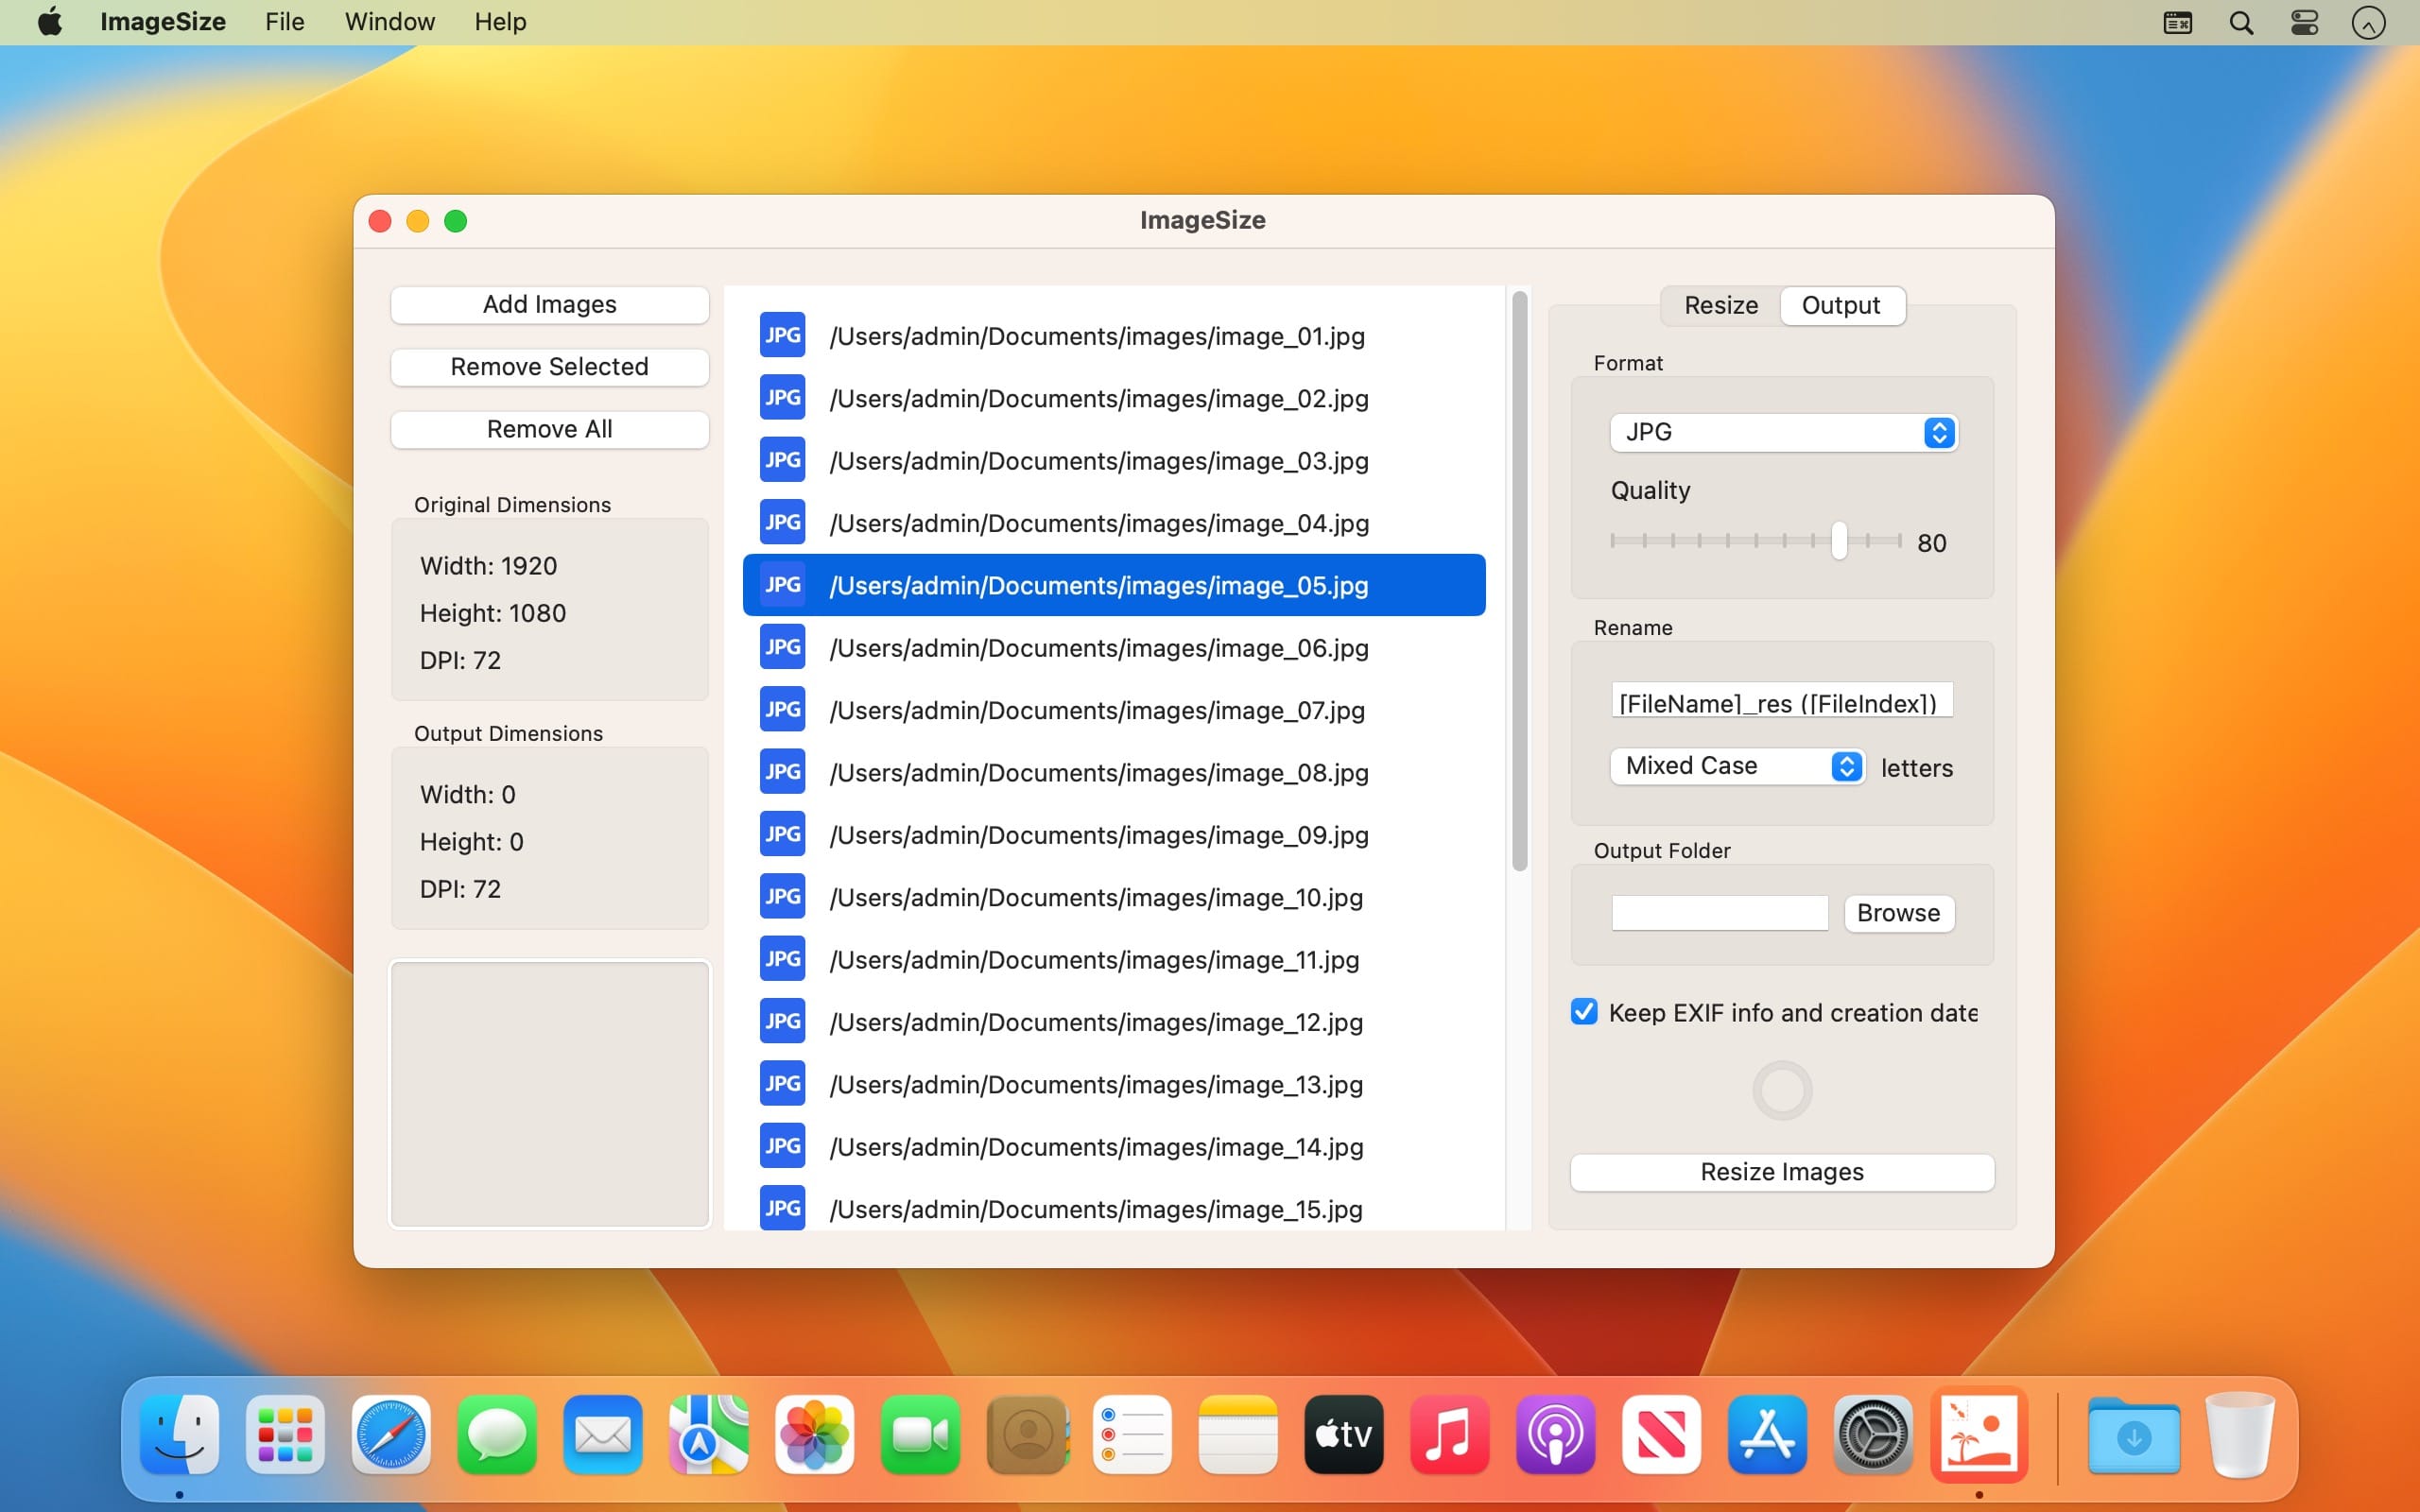Click the JPG icon beside image_03.jpg

[782, 460]
